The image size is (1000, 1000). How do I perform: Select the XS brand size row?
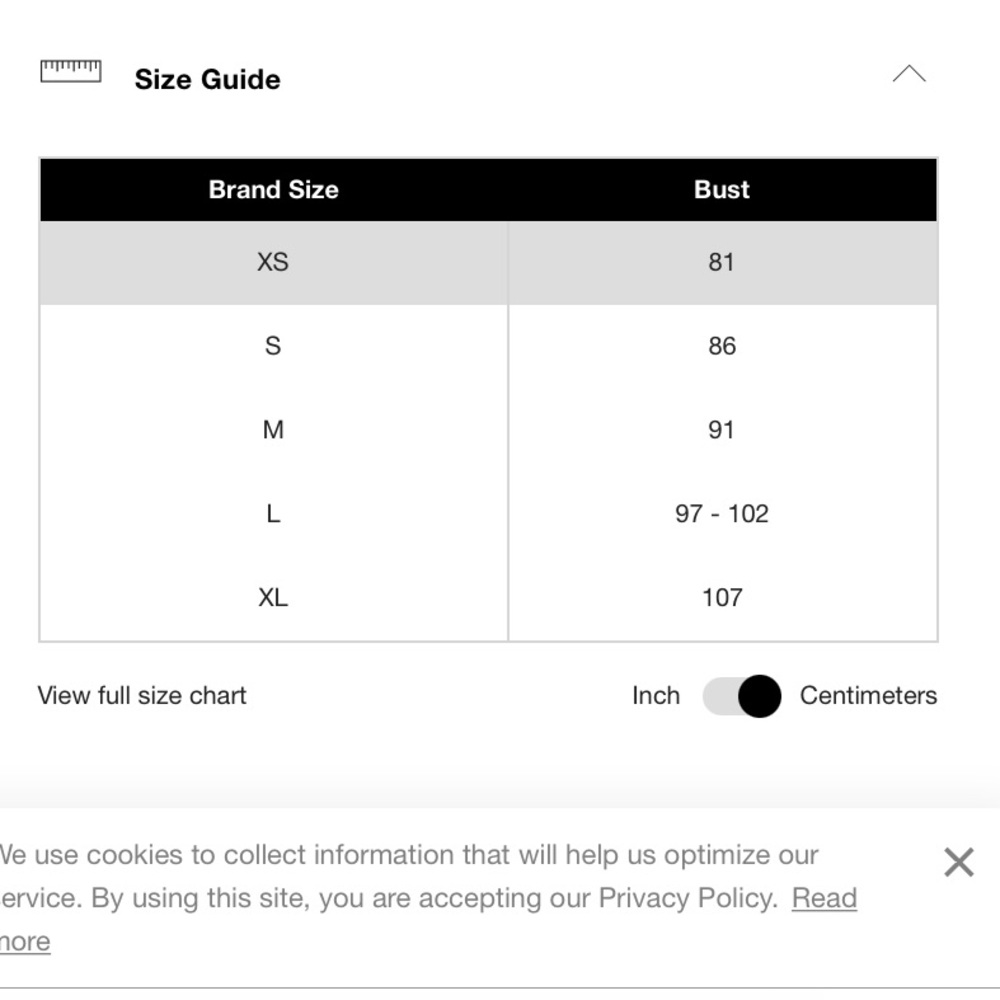[273, 262]
